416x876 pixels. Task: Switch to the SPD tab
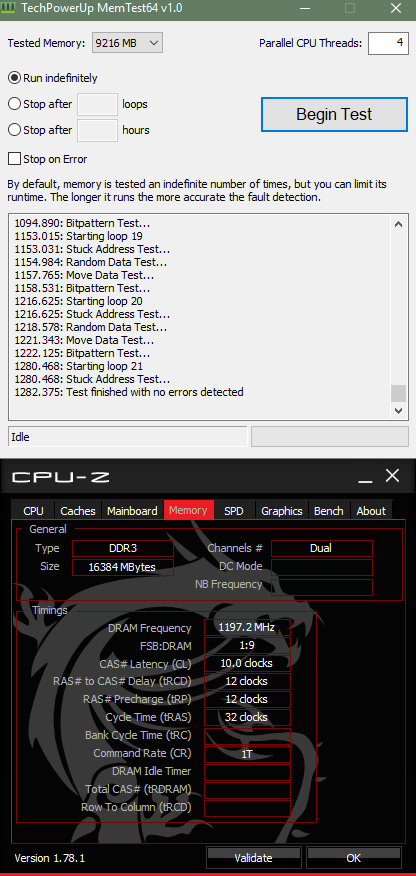click(x=234, y=511)
